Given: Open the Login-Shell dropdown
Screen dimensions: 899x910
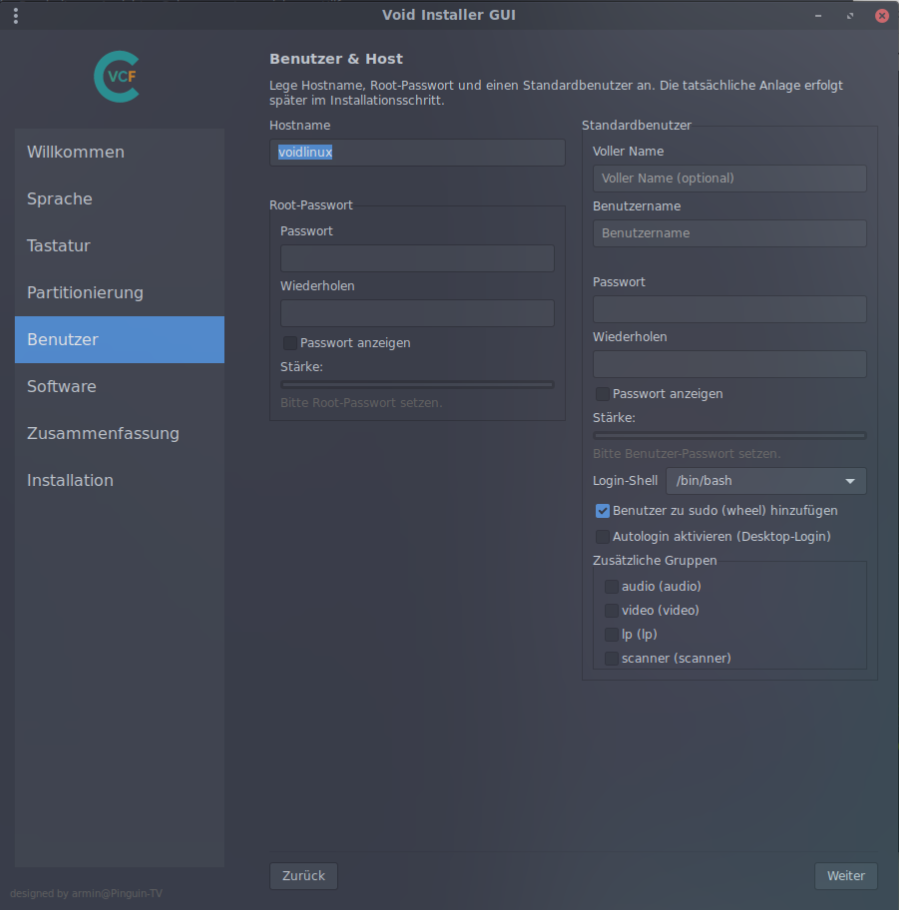Looking at the screenshot, I should (765, 481).
